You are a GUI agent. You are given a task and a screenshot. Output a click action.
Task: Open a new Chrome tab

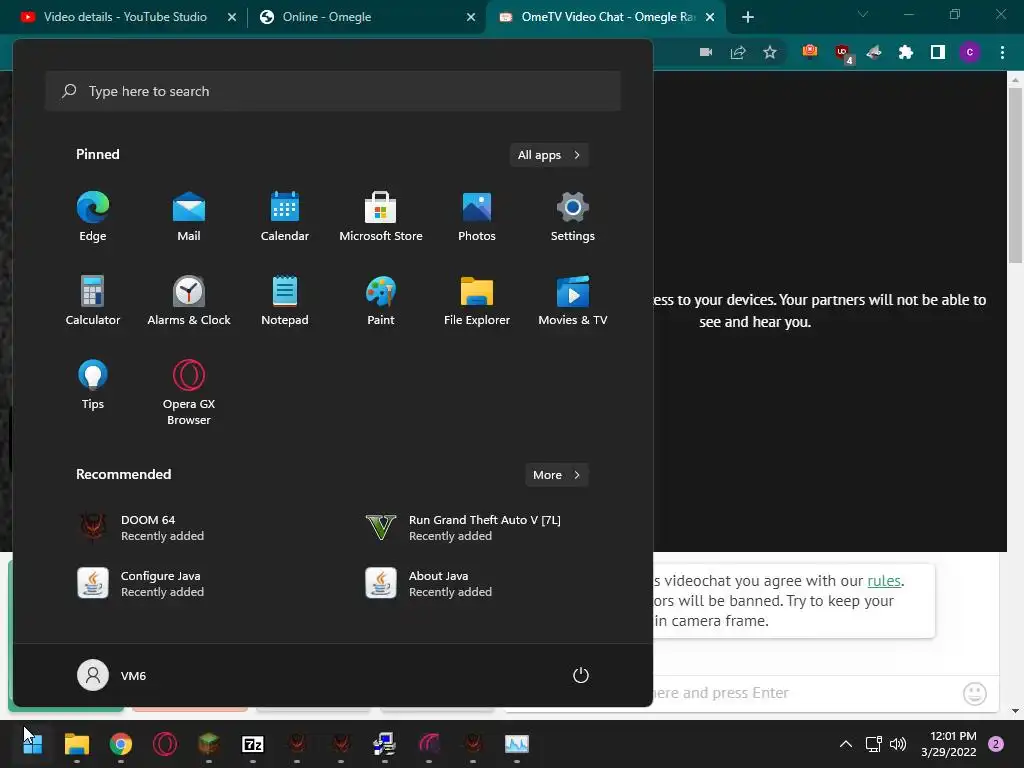tap(748, 17)
